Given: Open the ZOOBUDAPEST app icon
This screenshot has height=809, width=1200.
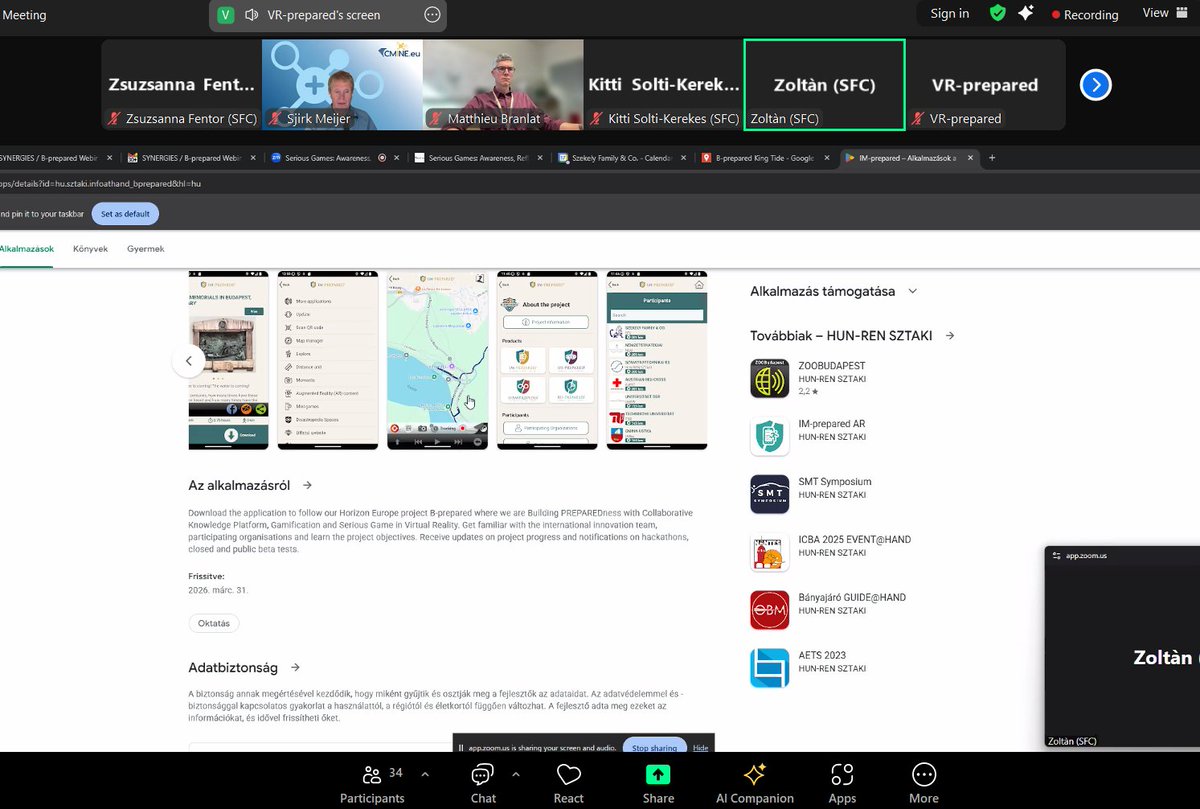Looking at the screenshot, I should (770, 378).
